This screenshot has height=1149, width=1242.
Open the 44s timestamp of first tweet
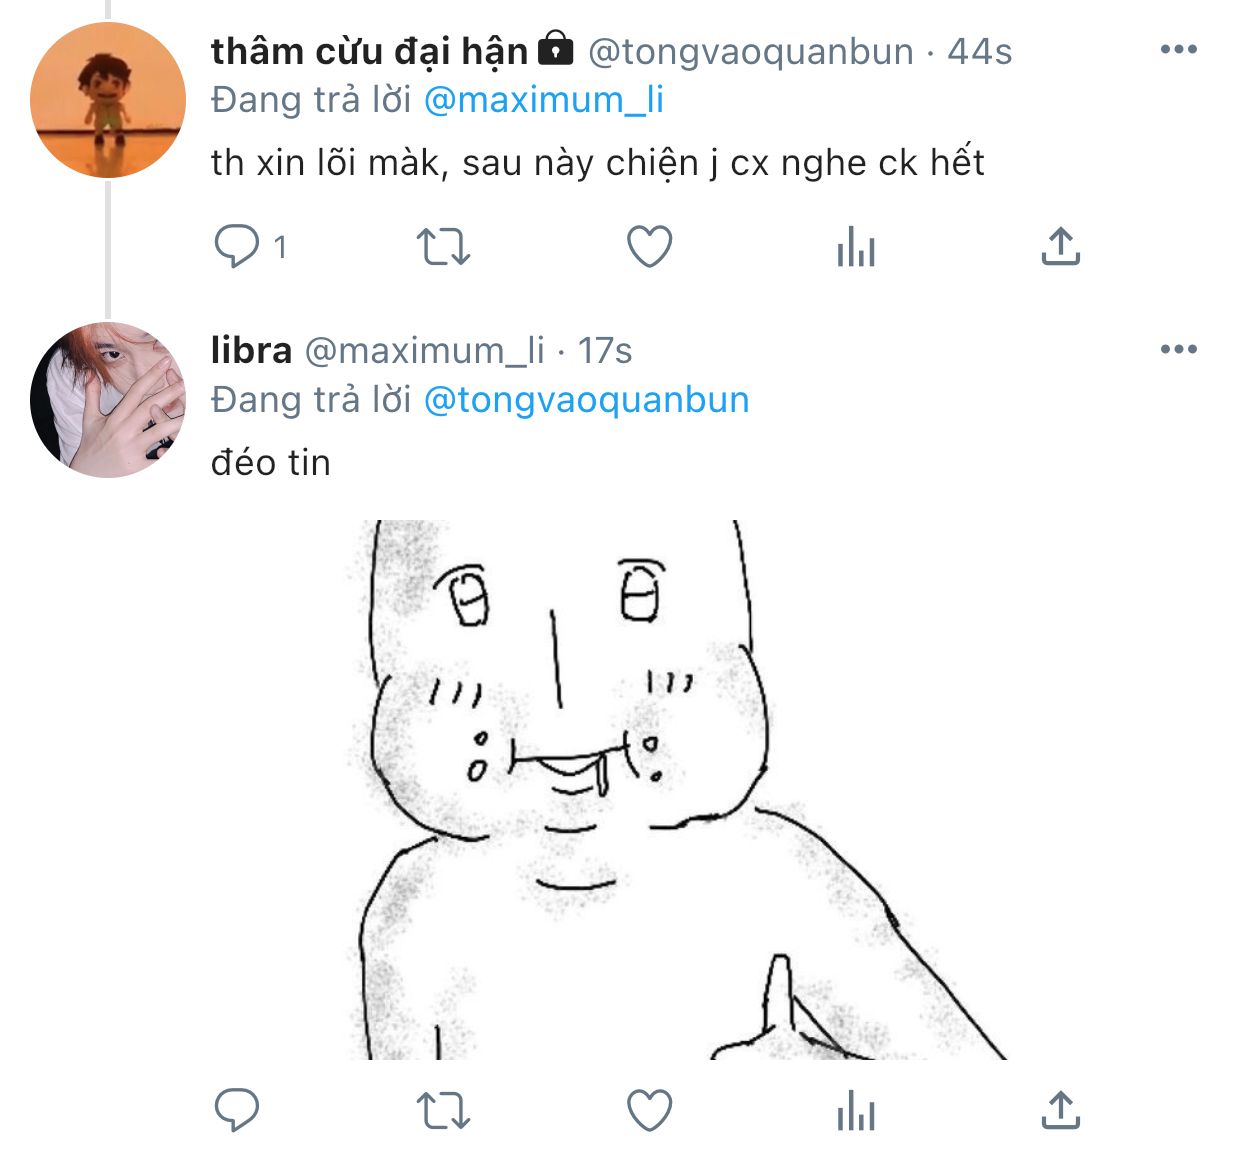tap(980, 51)
